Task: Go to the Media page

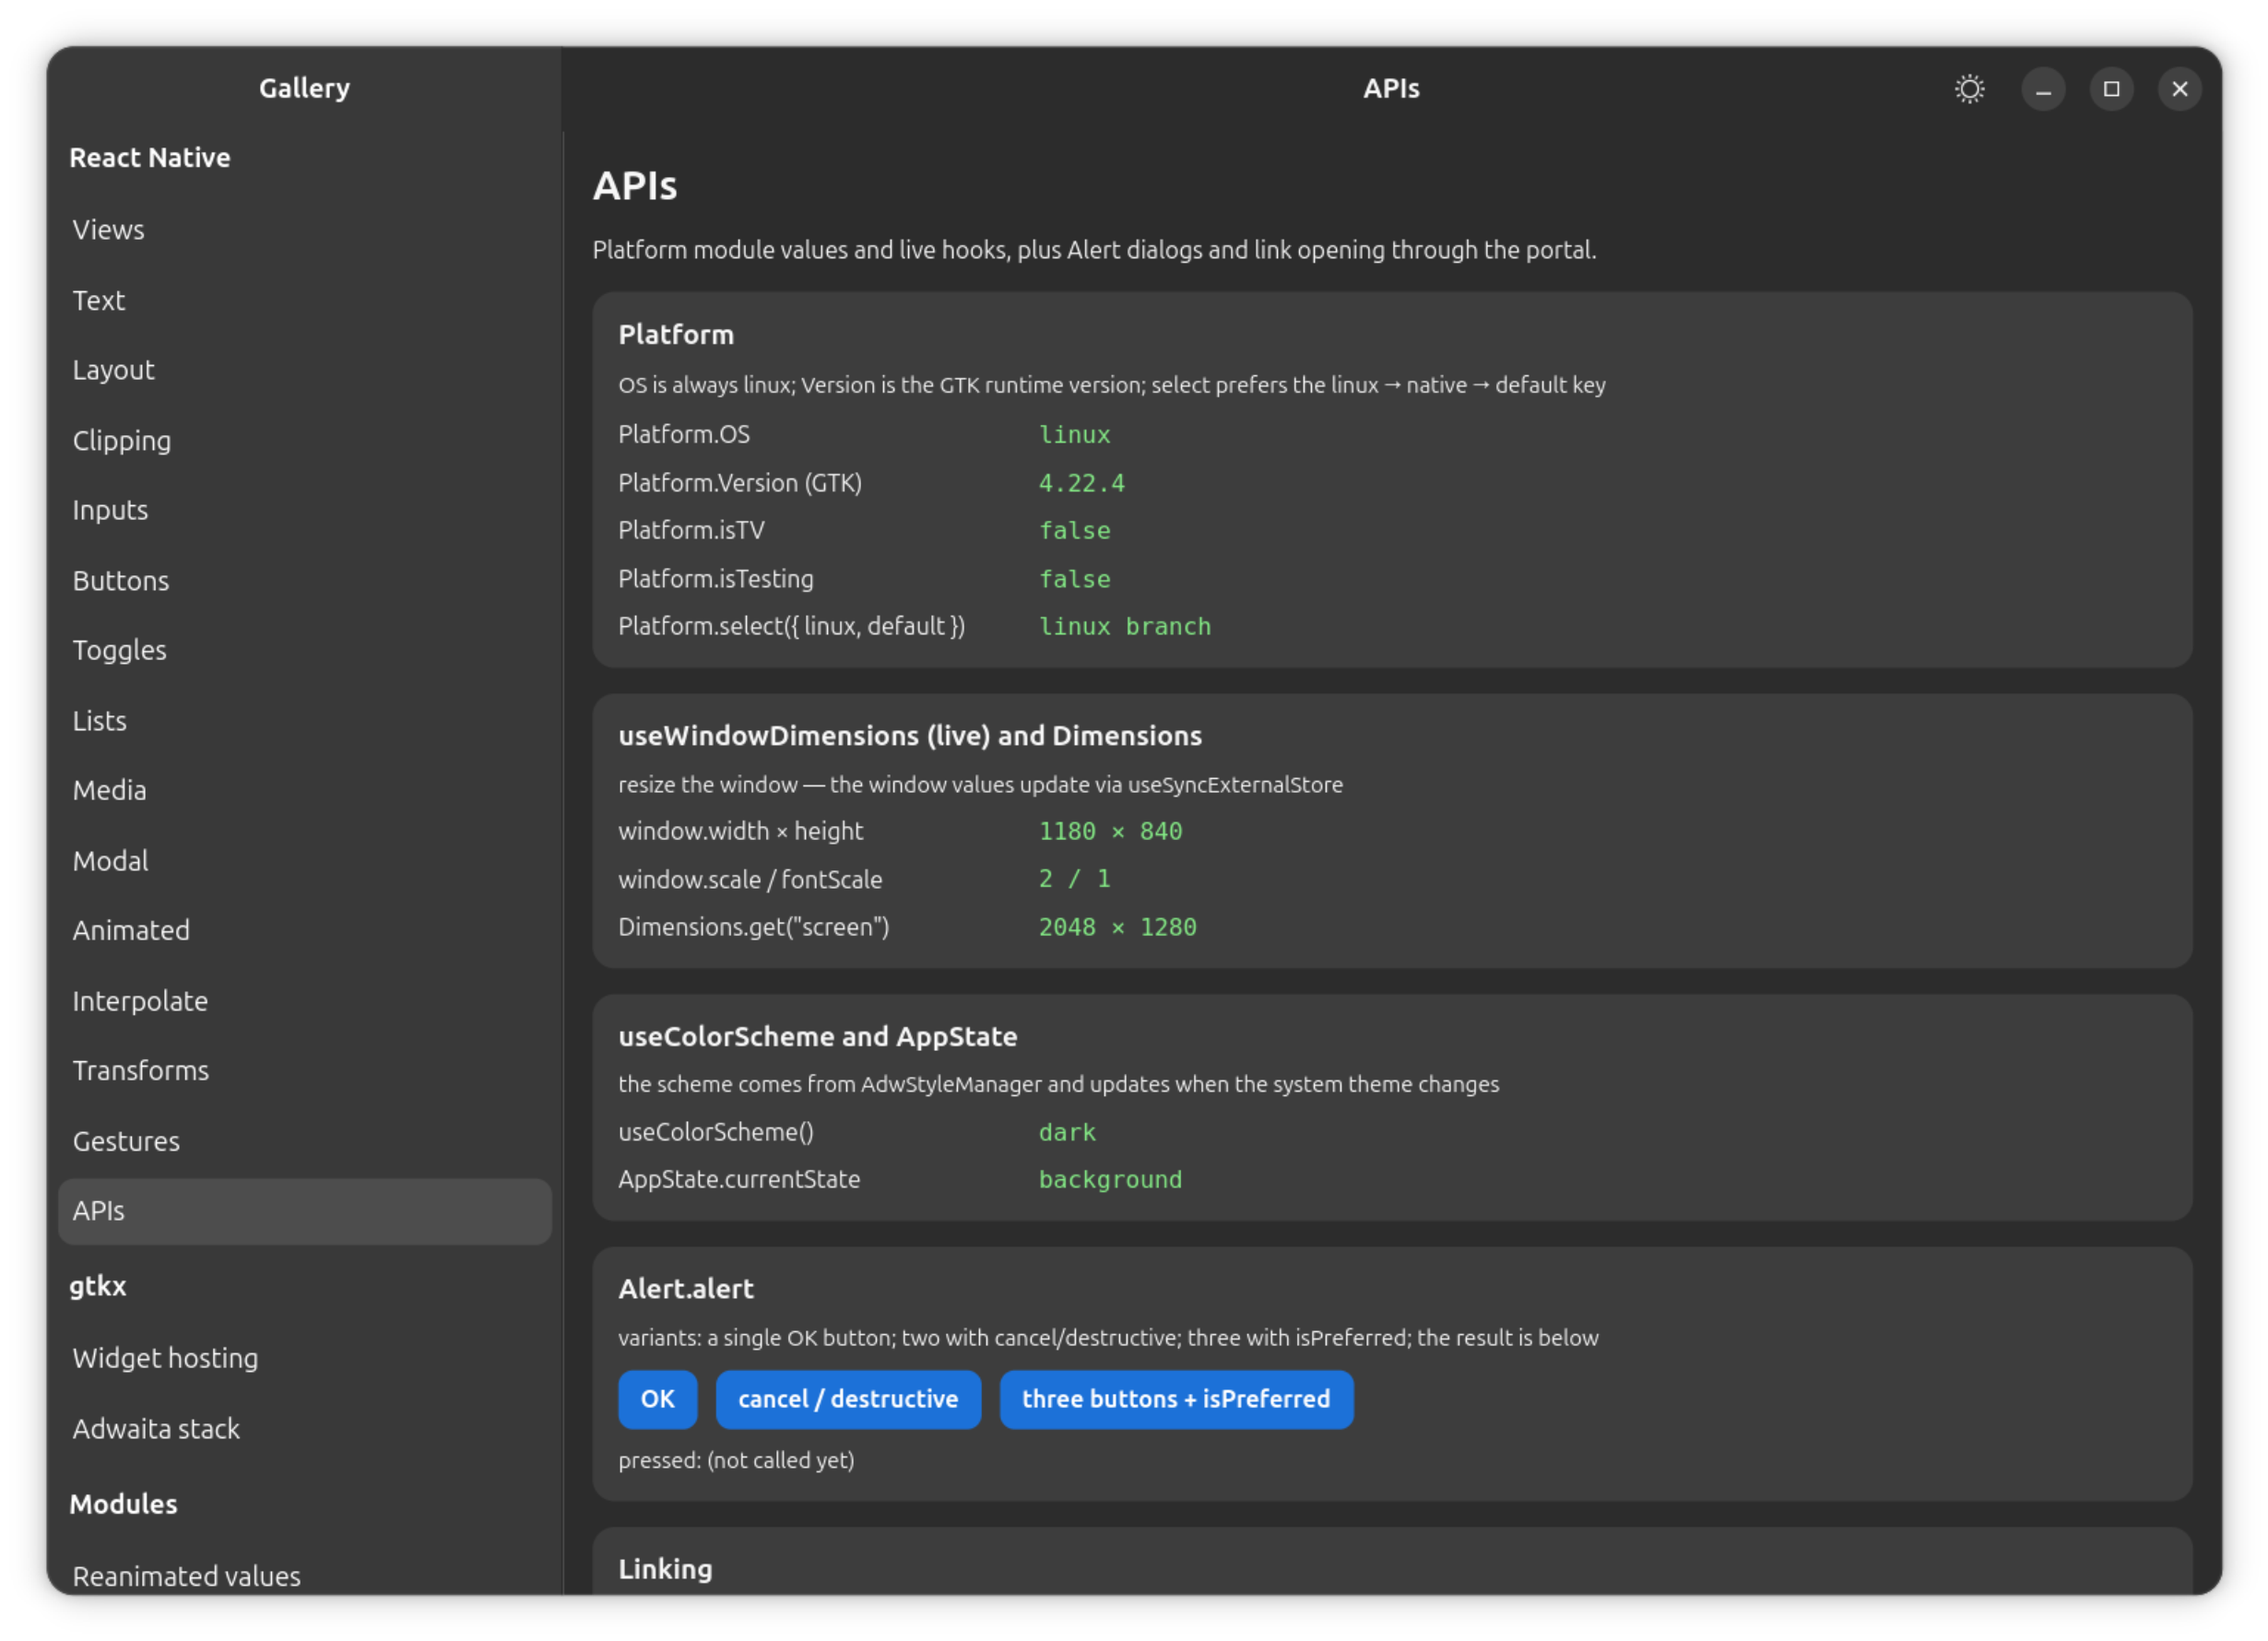Action: coord(305,790)
